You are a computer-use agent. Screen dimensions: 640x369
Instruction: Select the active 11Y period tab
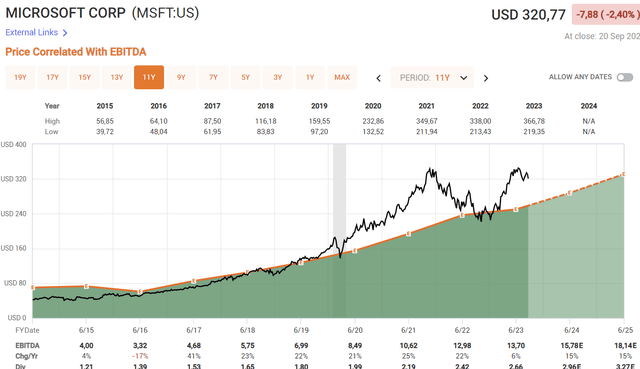point(149,77)
